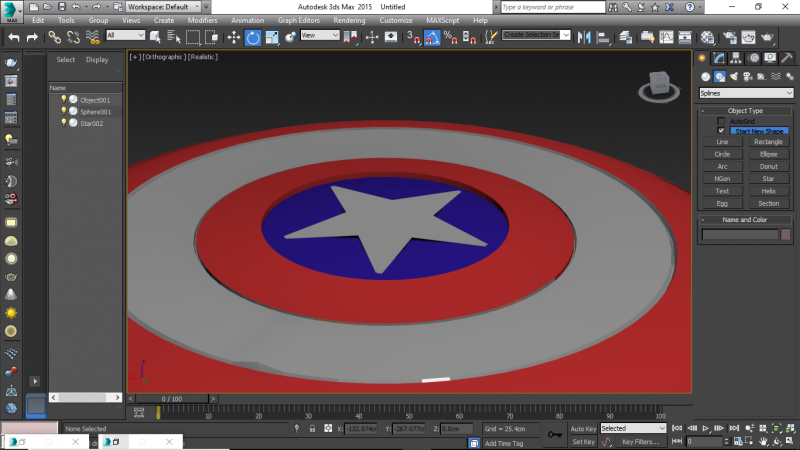The width and height of the screenshot is (800, 450).
Task: Open the reference coordinate View dropdown
Action: tap(320, 35)
